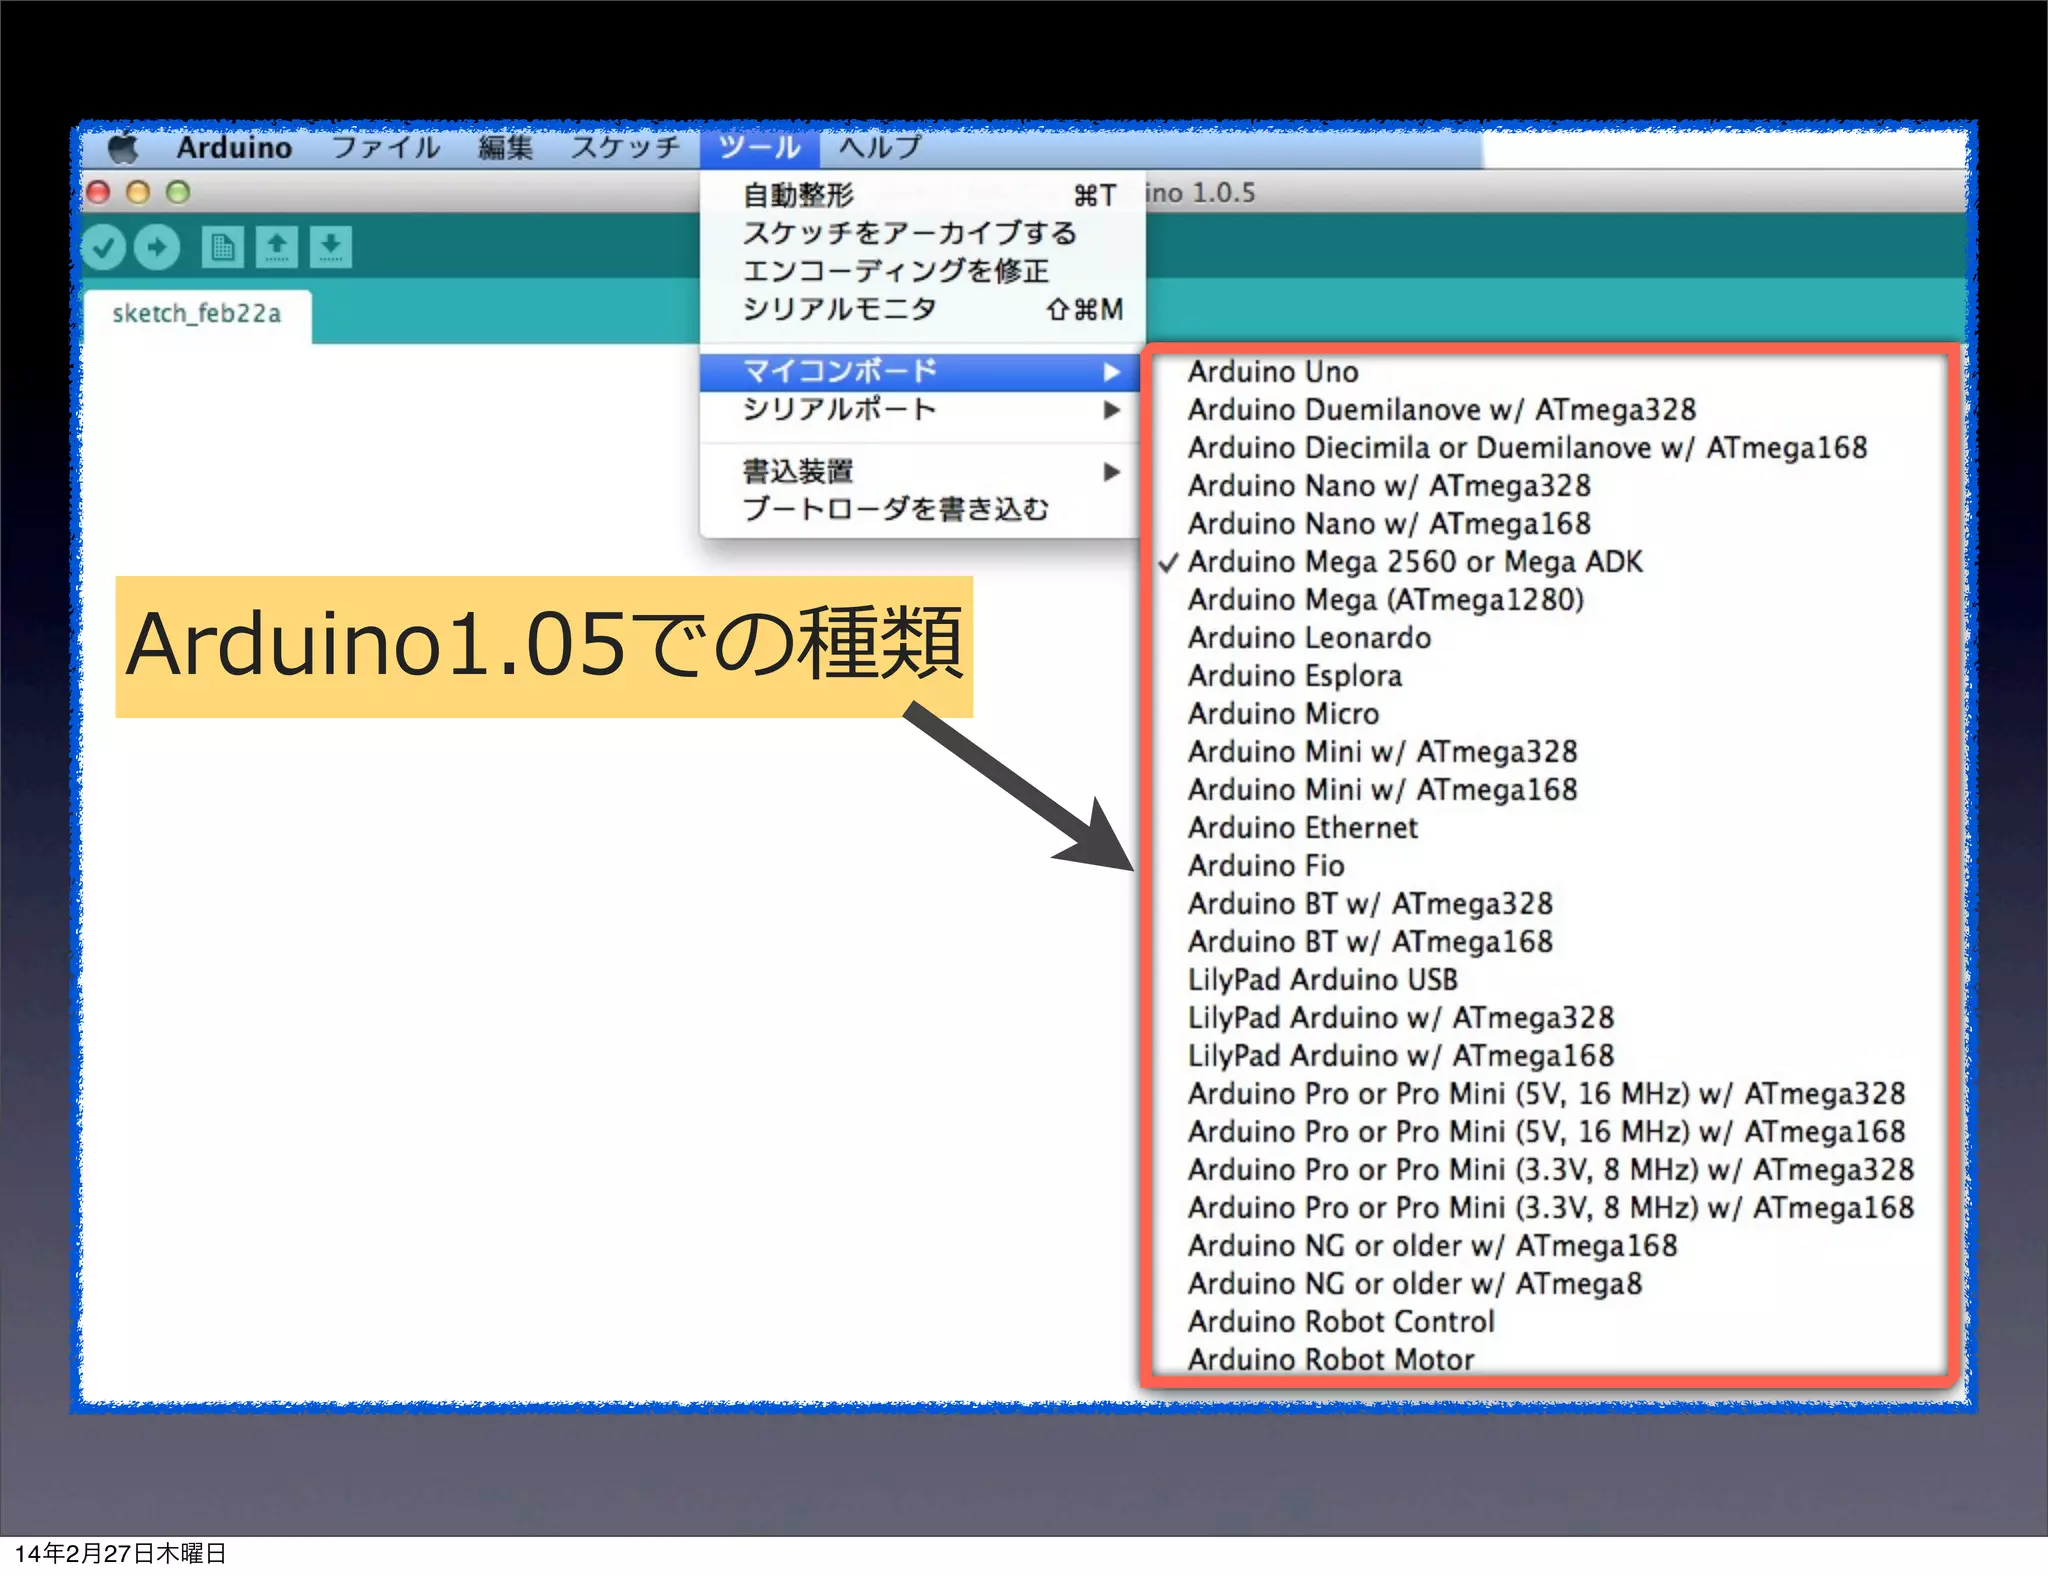Select Pro Mini 5V 16 MHz ATmega328

[x=1548, y=1094]
